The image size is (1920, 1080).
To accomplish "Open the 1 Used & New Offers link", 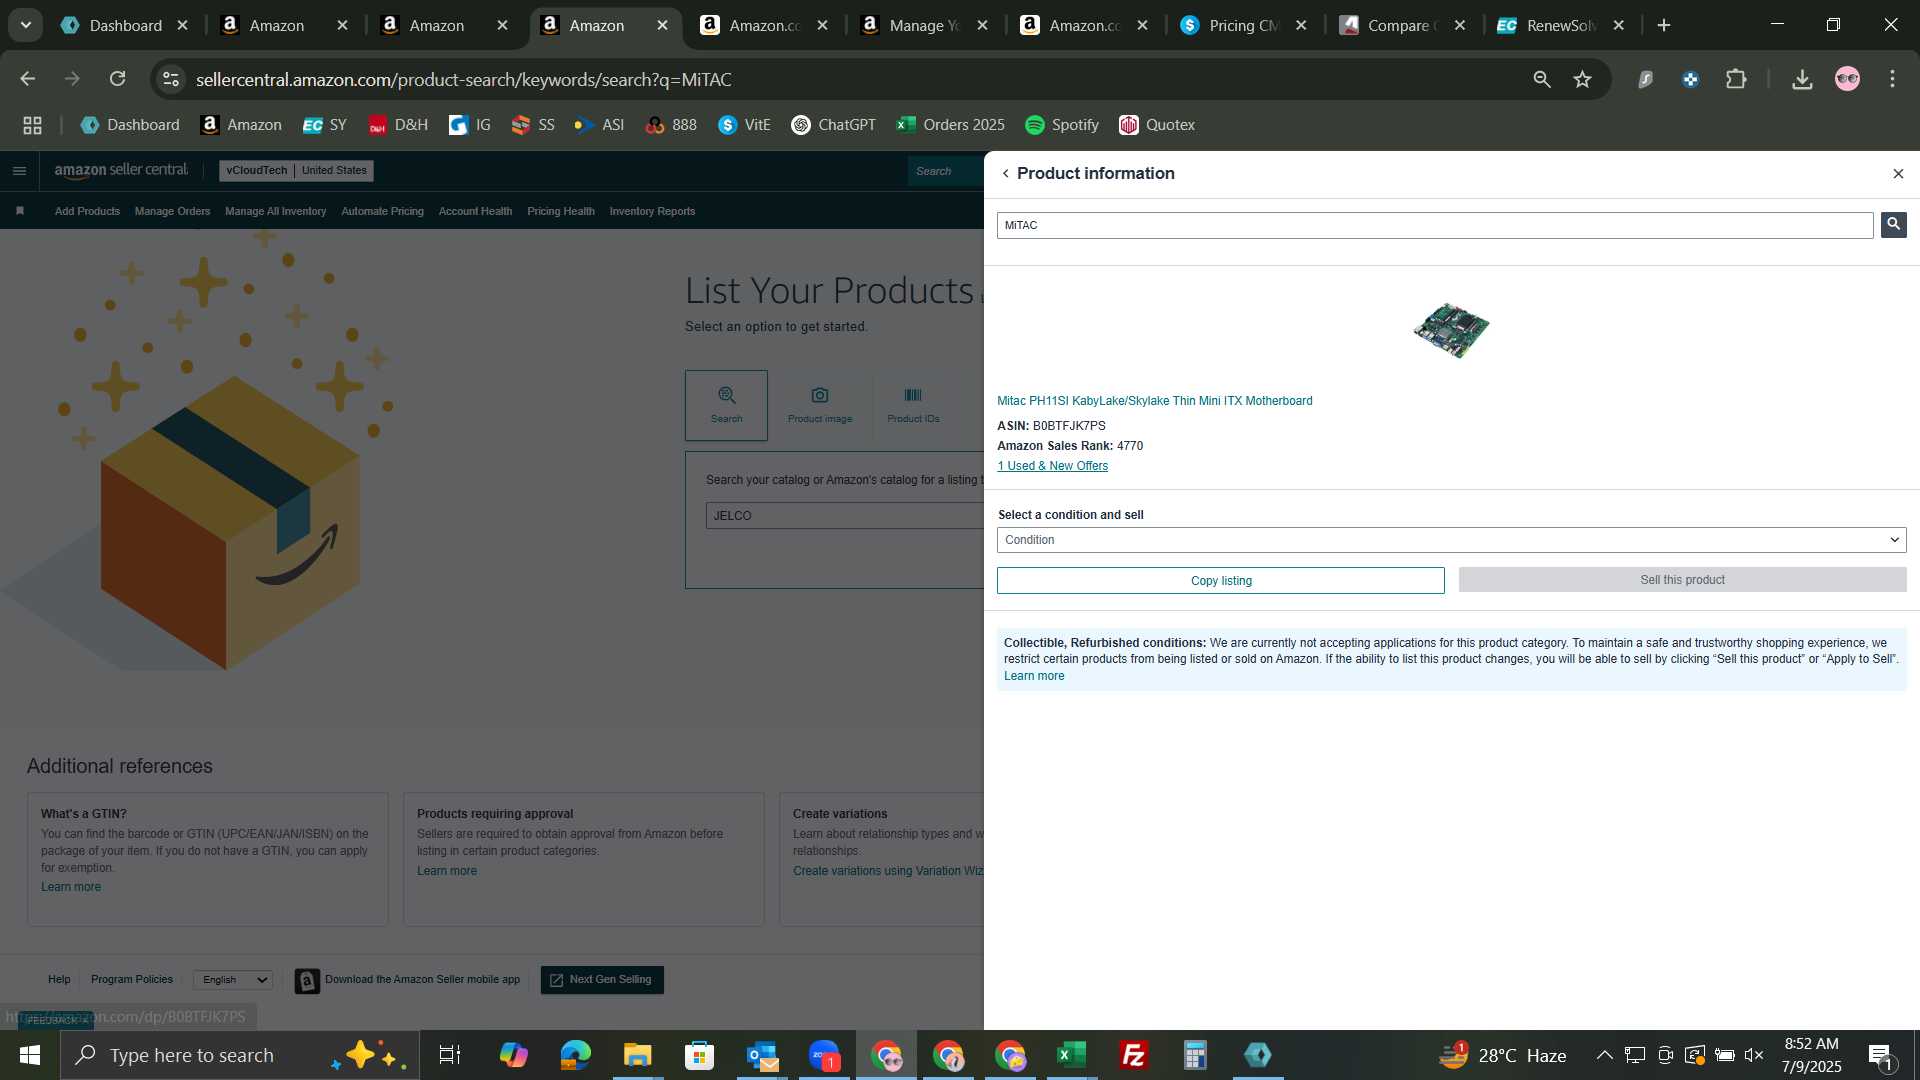I will click(1052, 466).
